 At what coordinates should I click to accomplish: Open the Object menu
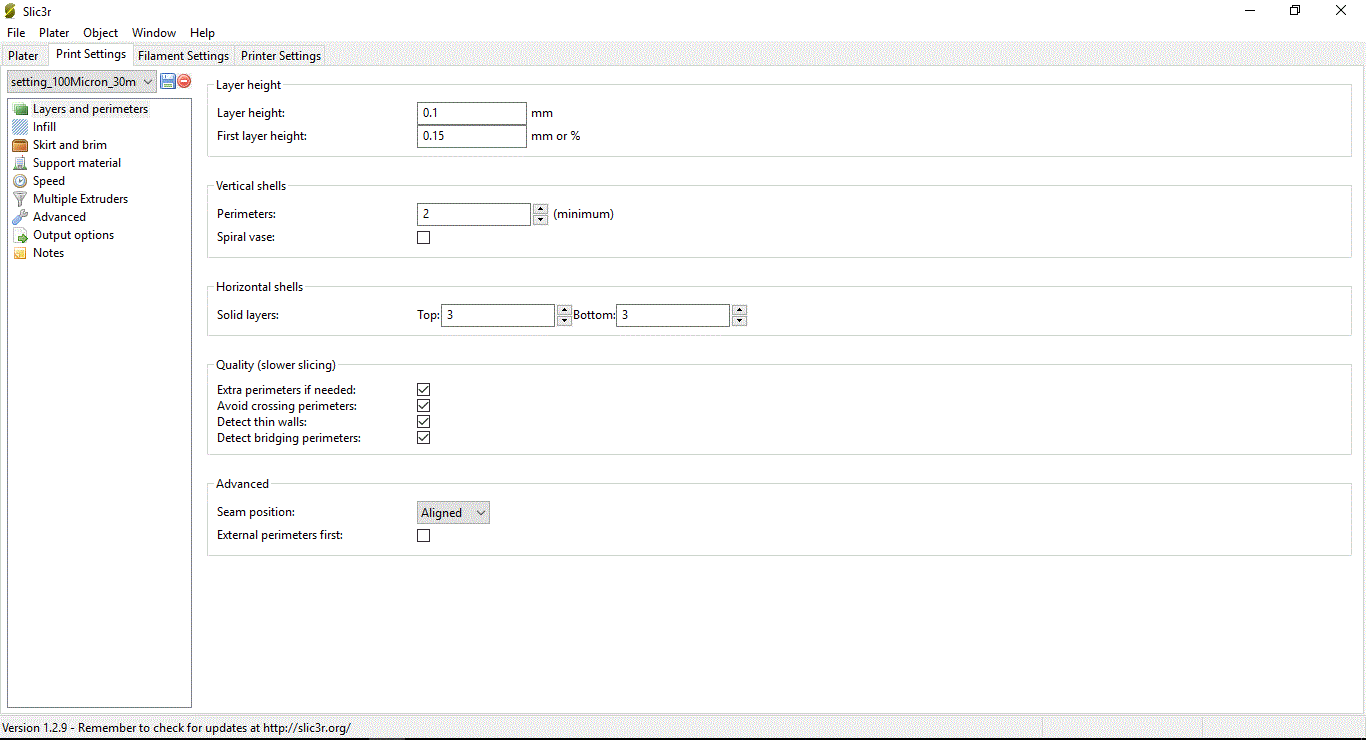tap(100, 33)
